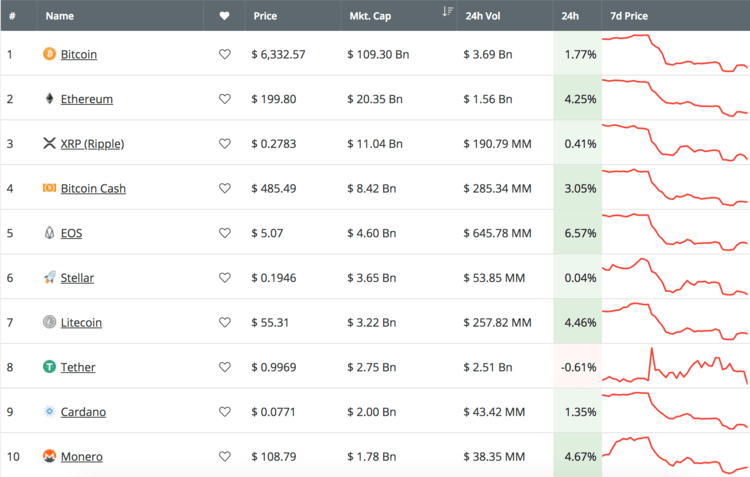Click the Bitcoin coin logo icon

point(49,54)
